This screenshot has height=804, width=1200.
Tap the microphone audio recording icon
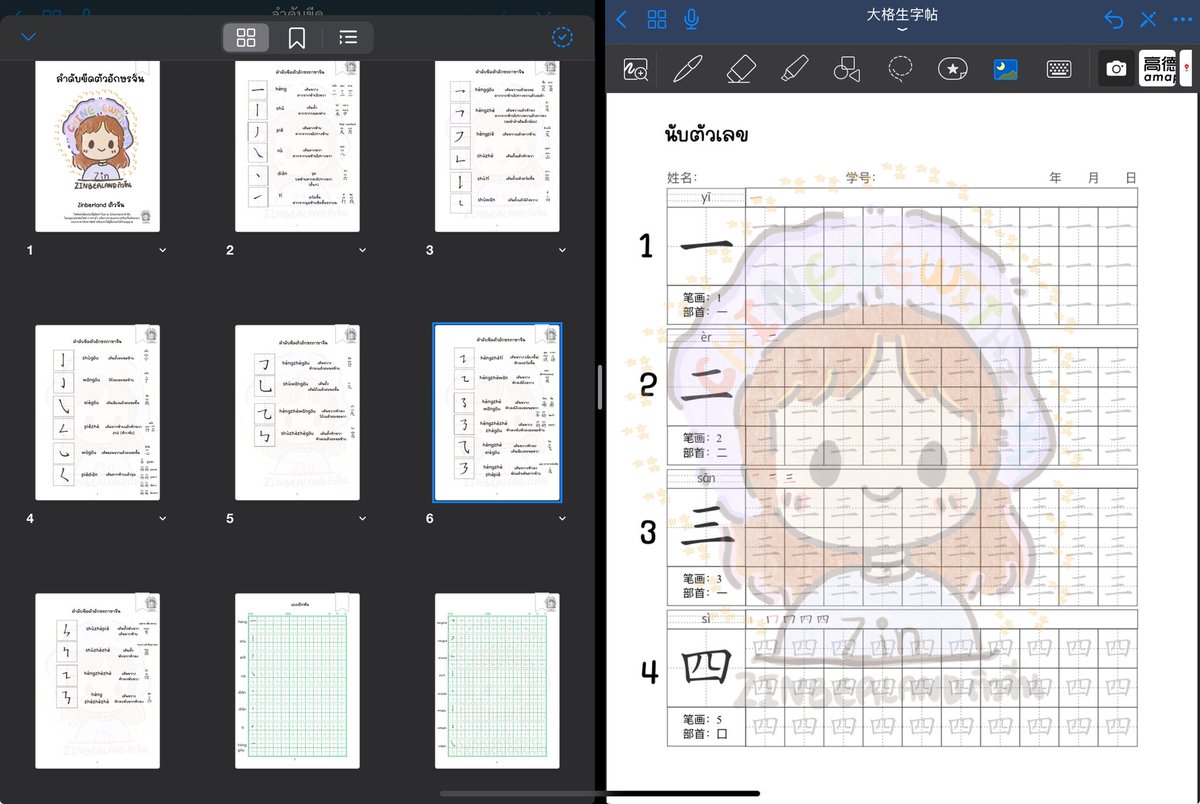coord(691,19)
